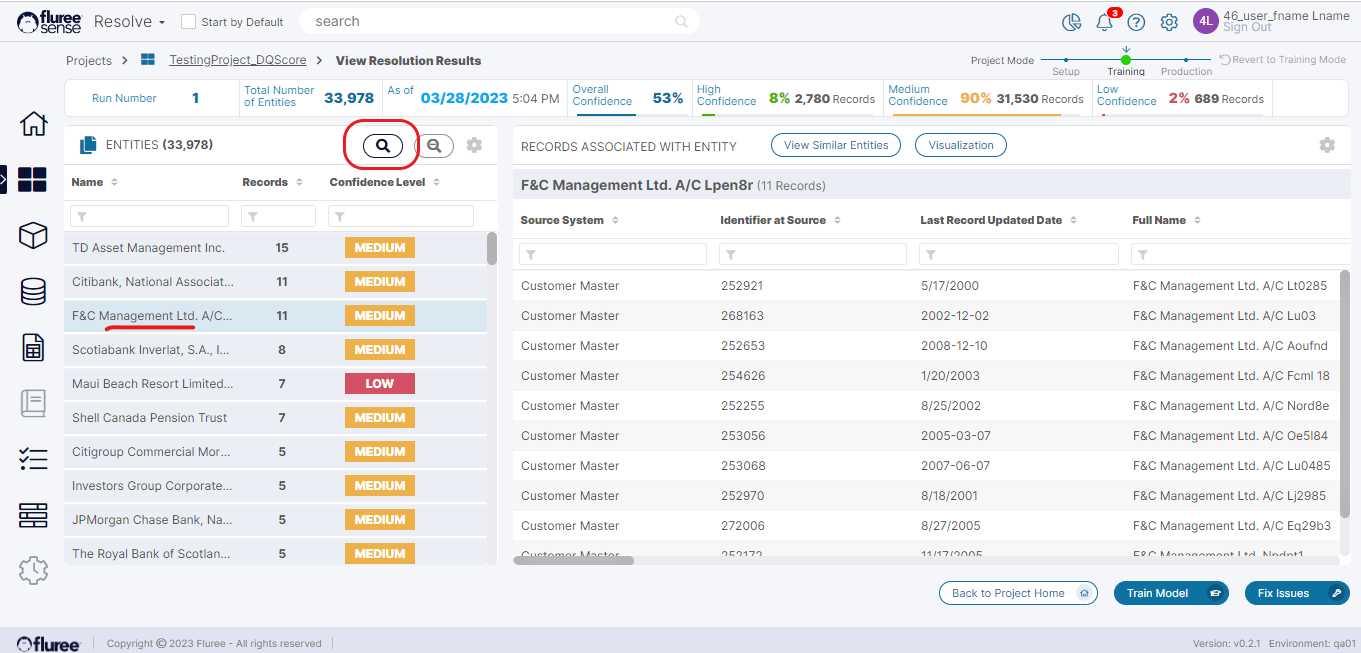The height and width of the screenshot is (653, 1361).
Task: Open the notifications bell icon
Action: coord(1104,22)
